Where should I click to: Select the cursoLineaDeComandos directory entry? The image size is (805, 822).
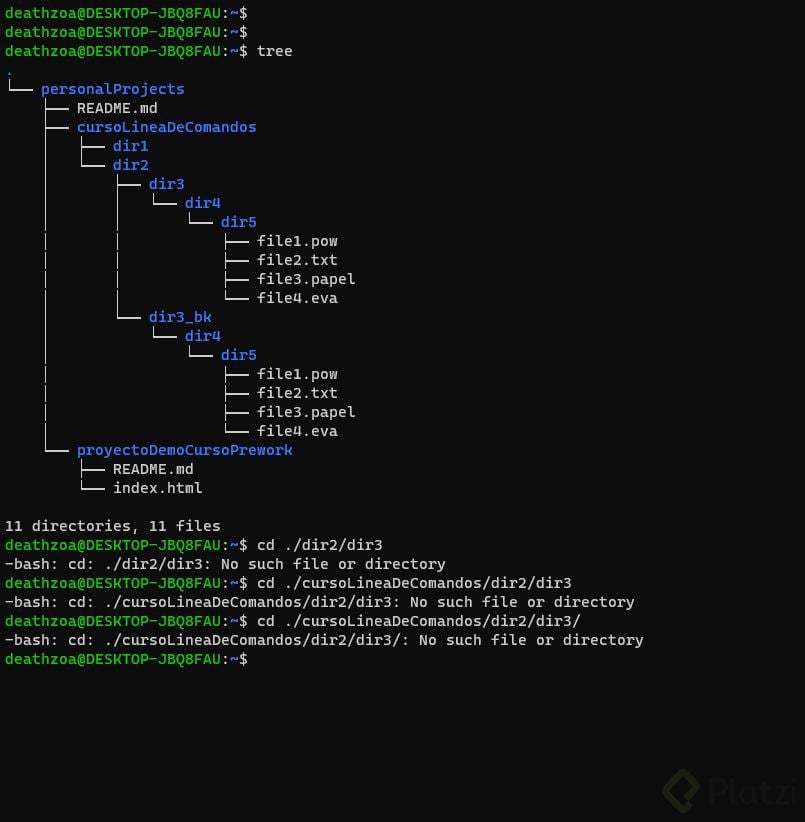click(x=167, y=127)
